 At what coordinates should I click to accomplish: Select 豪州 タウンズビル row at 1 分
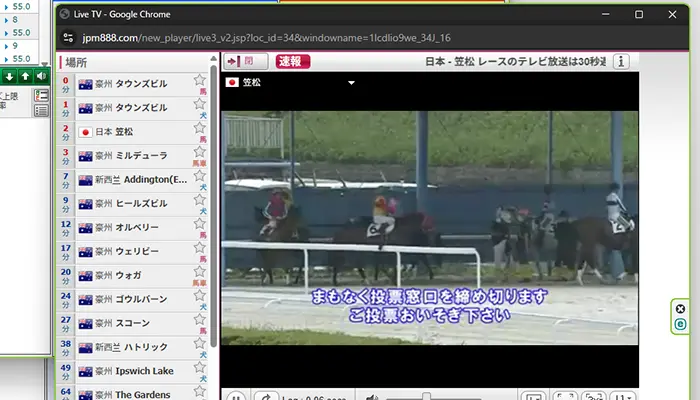click(x=133, y=108)
